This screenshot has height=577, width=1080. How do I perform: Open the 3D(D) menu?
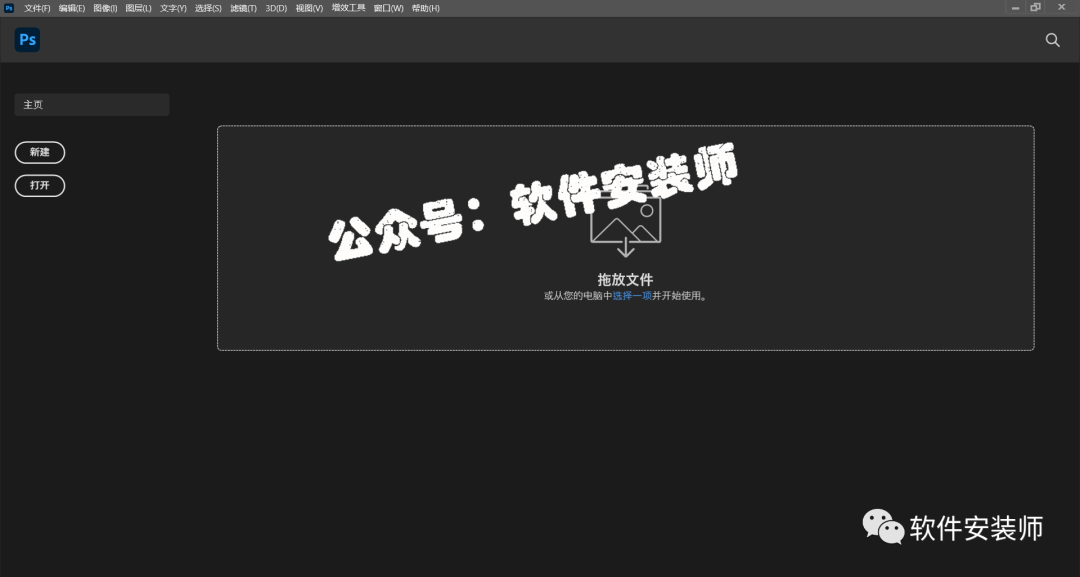click(276, 8)
